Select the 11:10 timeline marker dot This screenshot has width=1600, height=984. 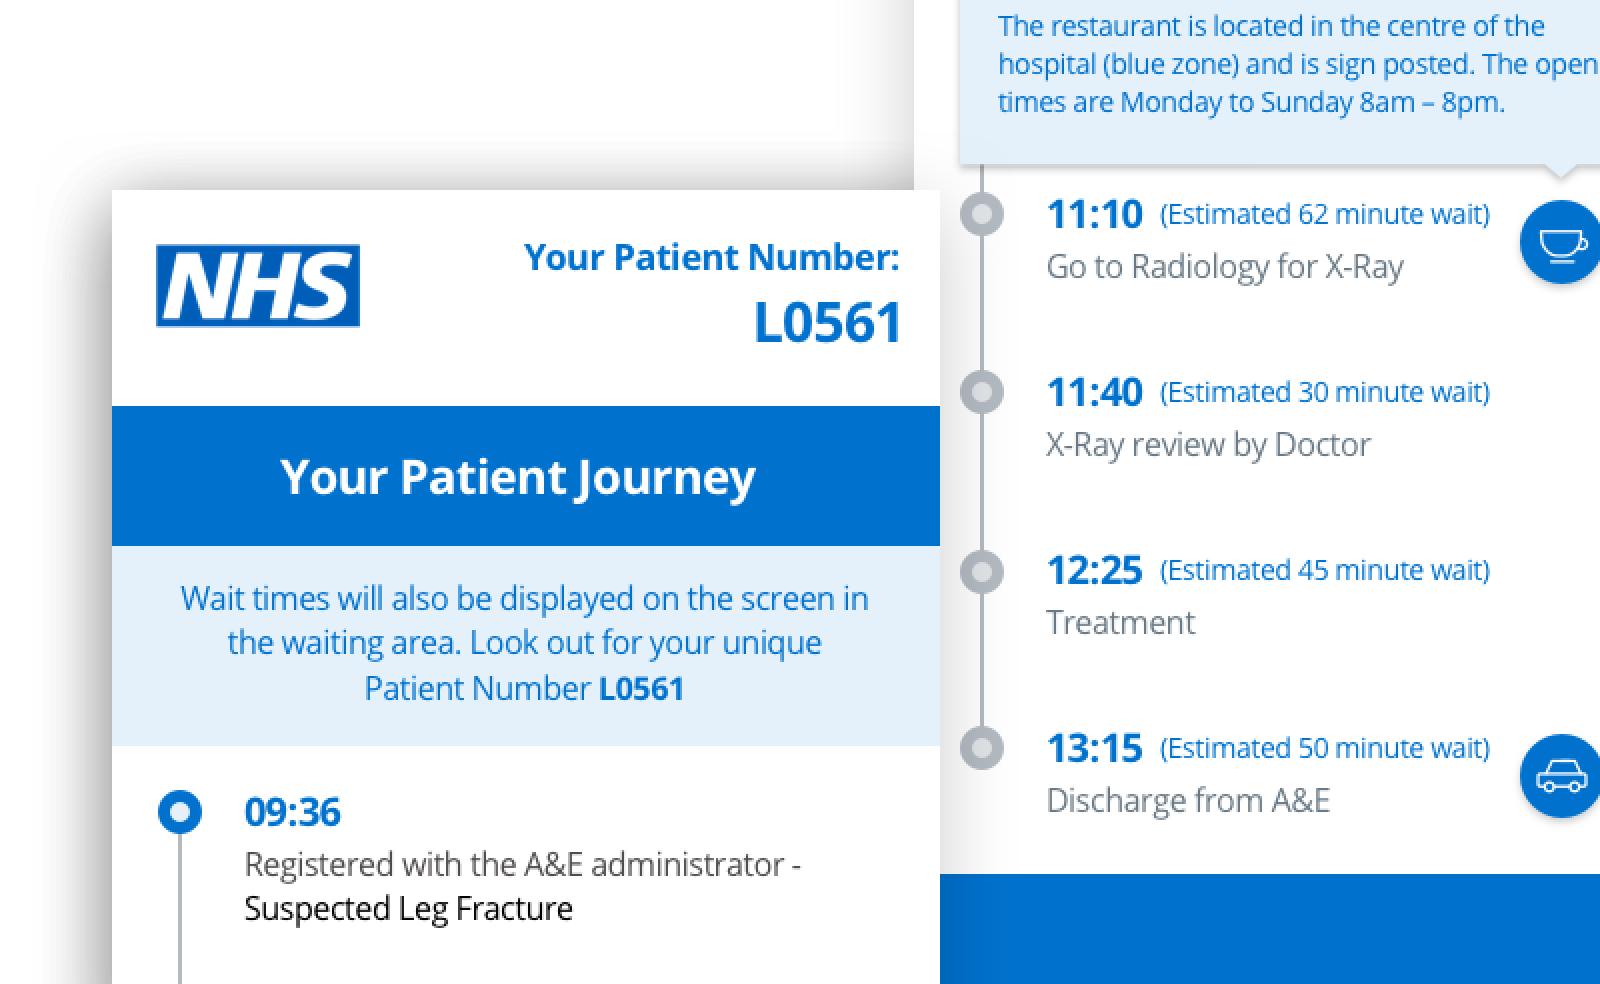click(982, 214)
